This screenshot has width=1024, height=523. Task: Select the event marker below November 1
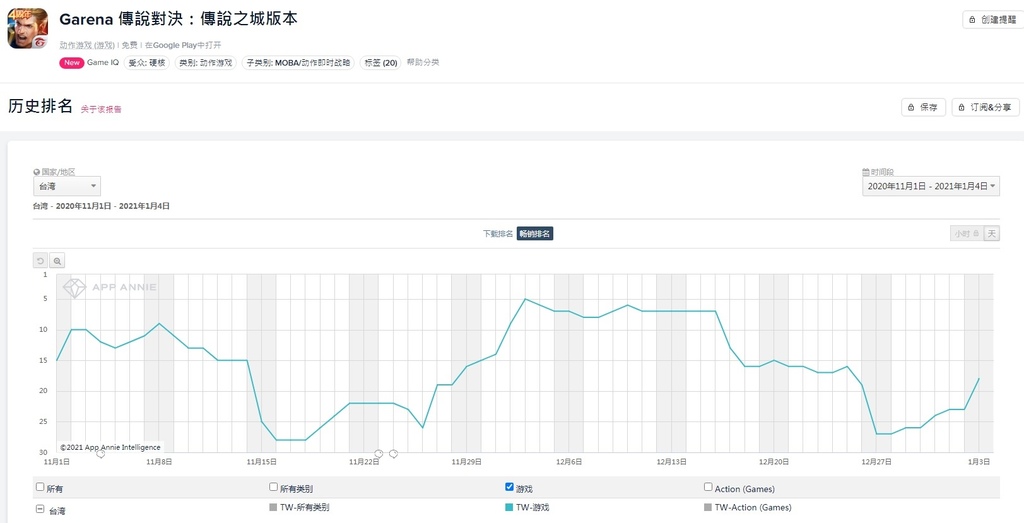(x=101, y=453)
